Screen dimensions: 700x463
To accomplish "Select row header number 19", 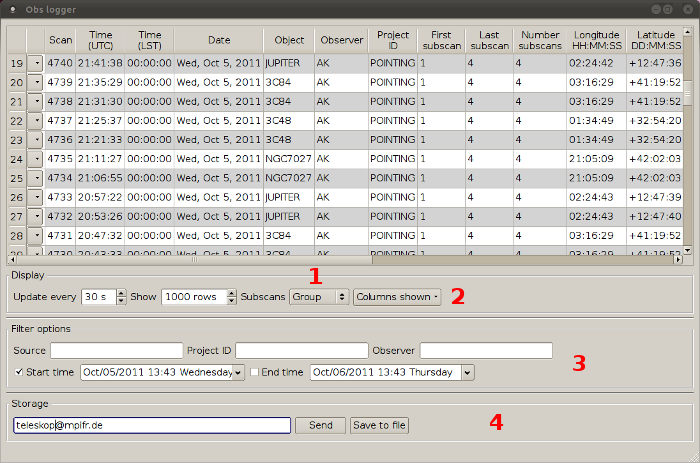I will (x=17, y=63).
